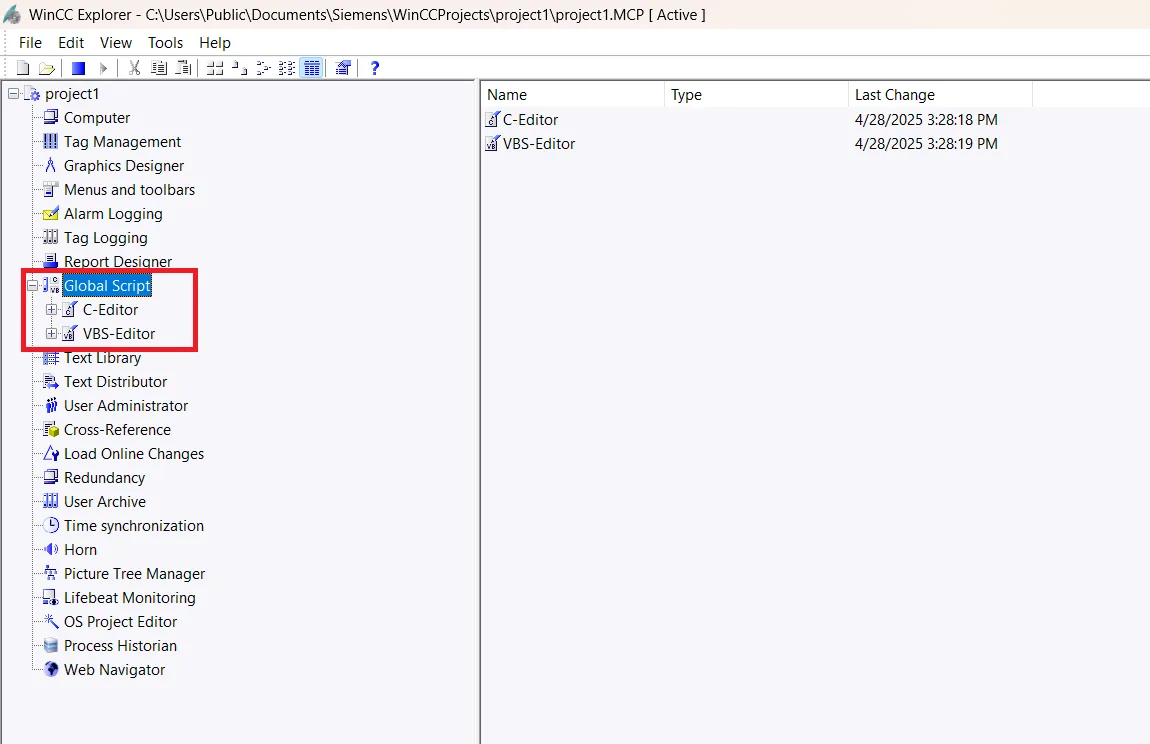This screenshot has width=1150, height=744.
Task: Click the VBS-Editor icon in the right pane
Action: point(493,144)
